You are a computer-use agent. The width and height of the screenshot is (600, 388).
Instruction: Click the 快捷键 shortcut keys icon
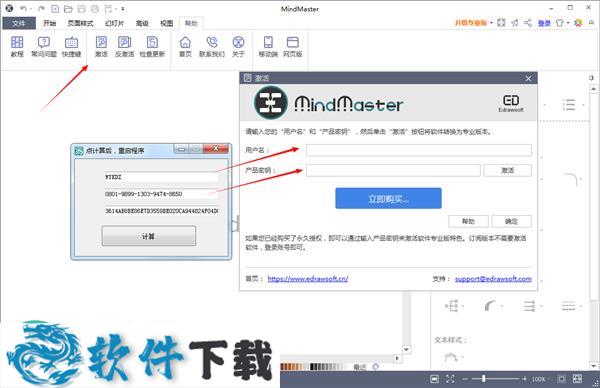coord(71,46)
